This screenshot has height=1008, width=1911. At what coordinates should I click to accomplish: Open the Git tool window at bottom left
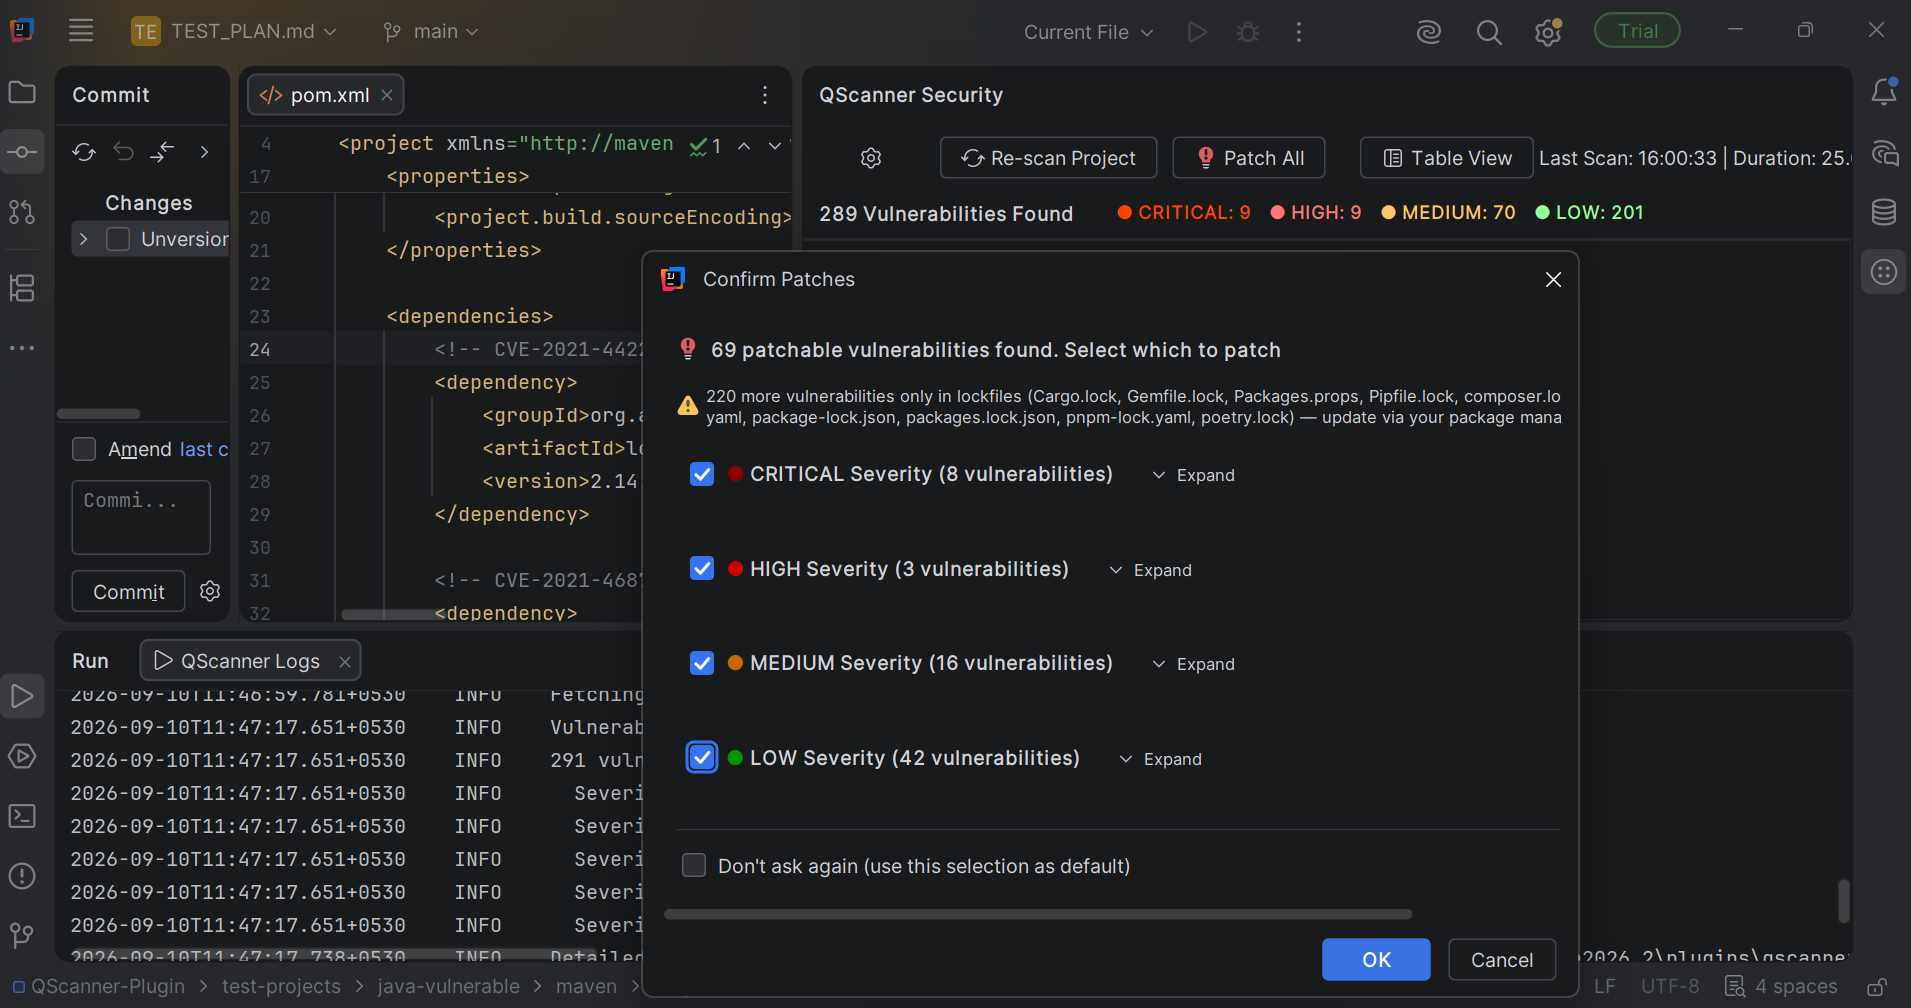tap(22, 936)
